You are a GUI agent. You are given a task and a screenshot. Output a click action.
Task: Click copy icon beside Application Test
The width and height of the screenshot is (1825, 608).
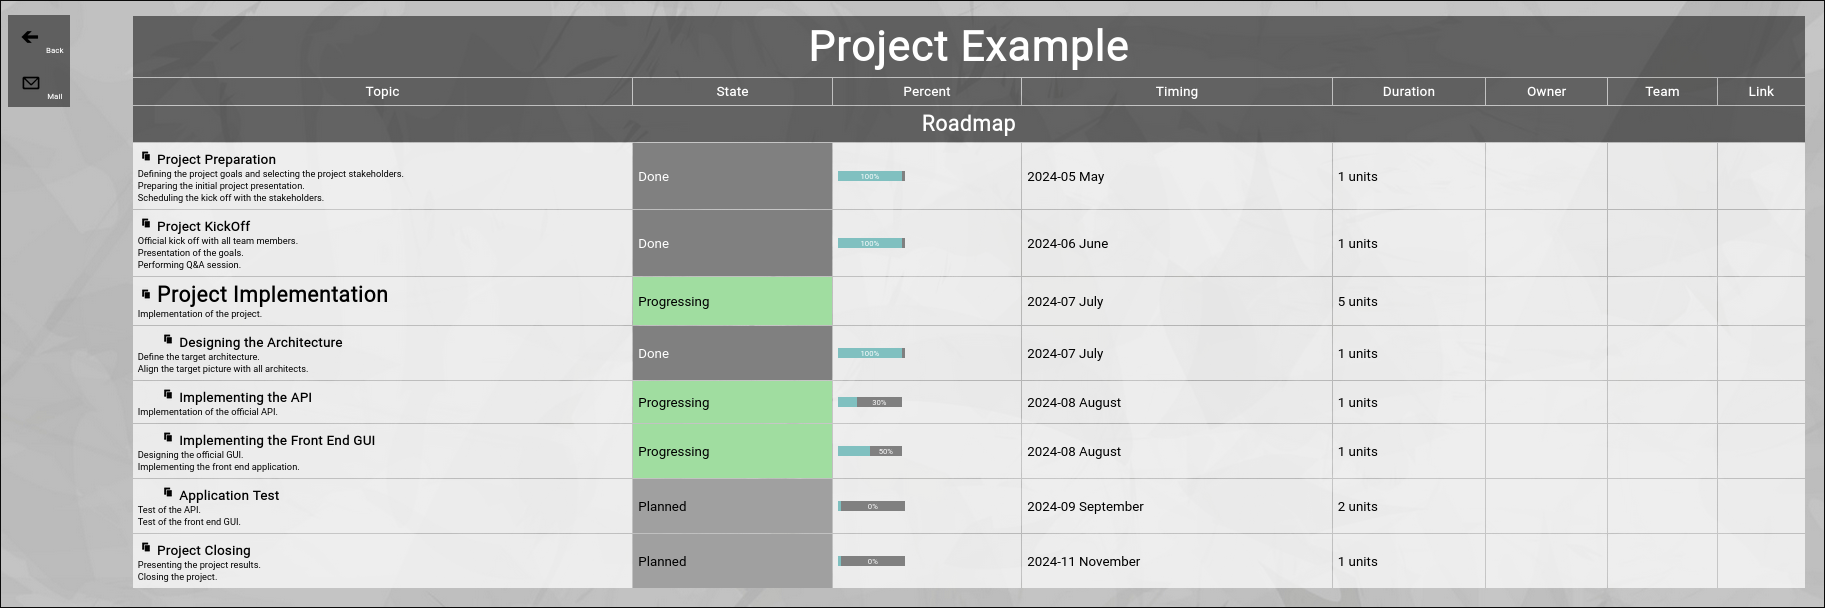(x=168, y=493)
